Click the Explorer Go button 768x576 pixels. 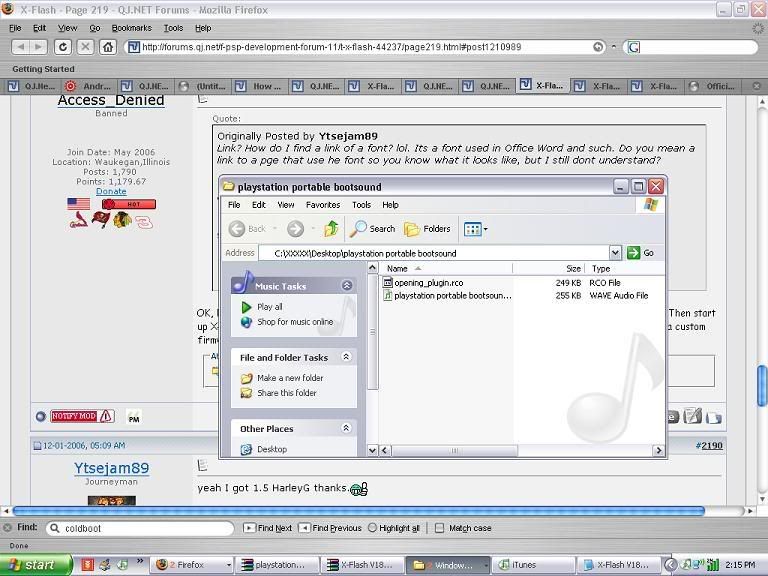pos(641,253)
